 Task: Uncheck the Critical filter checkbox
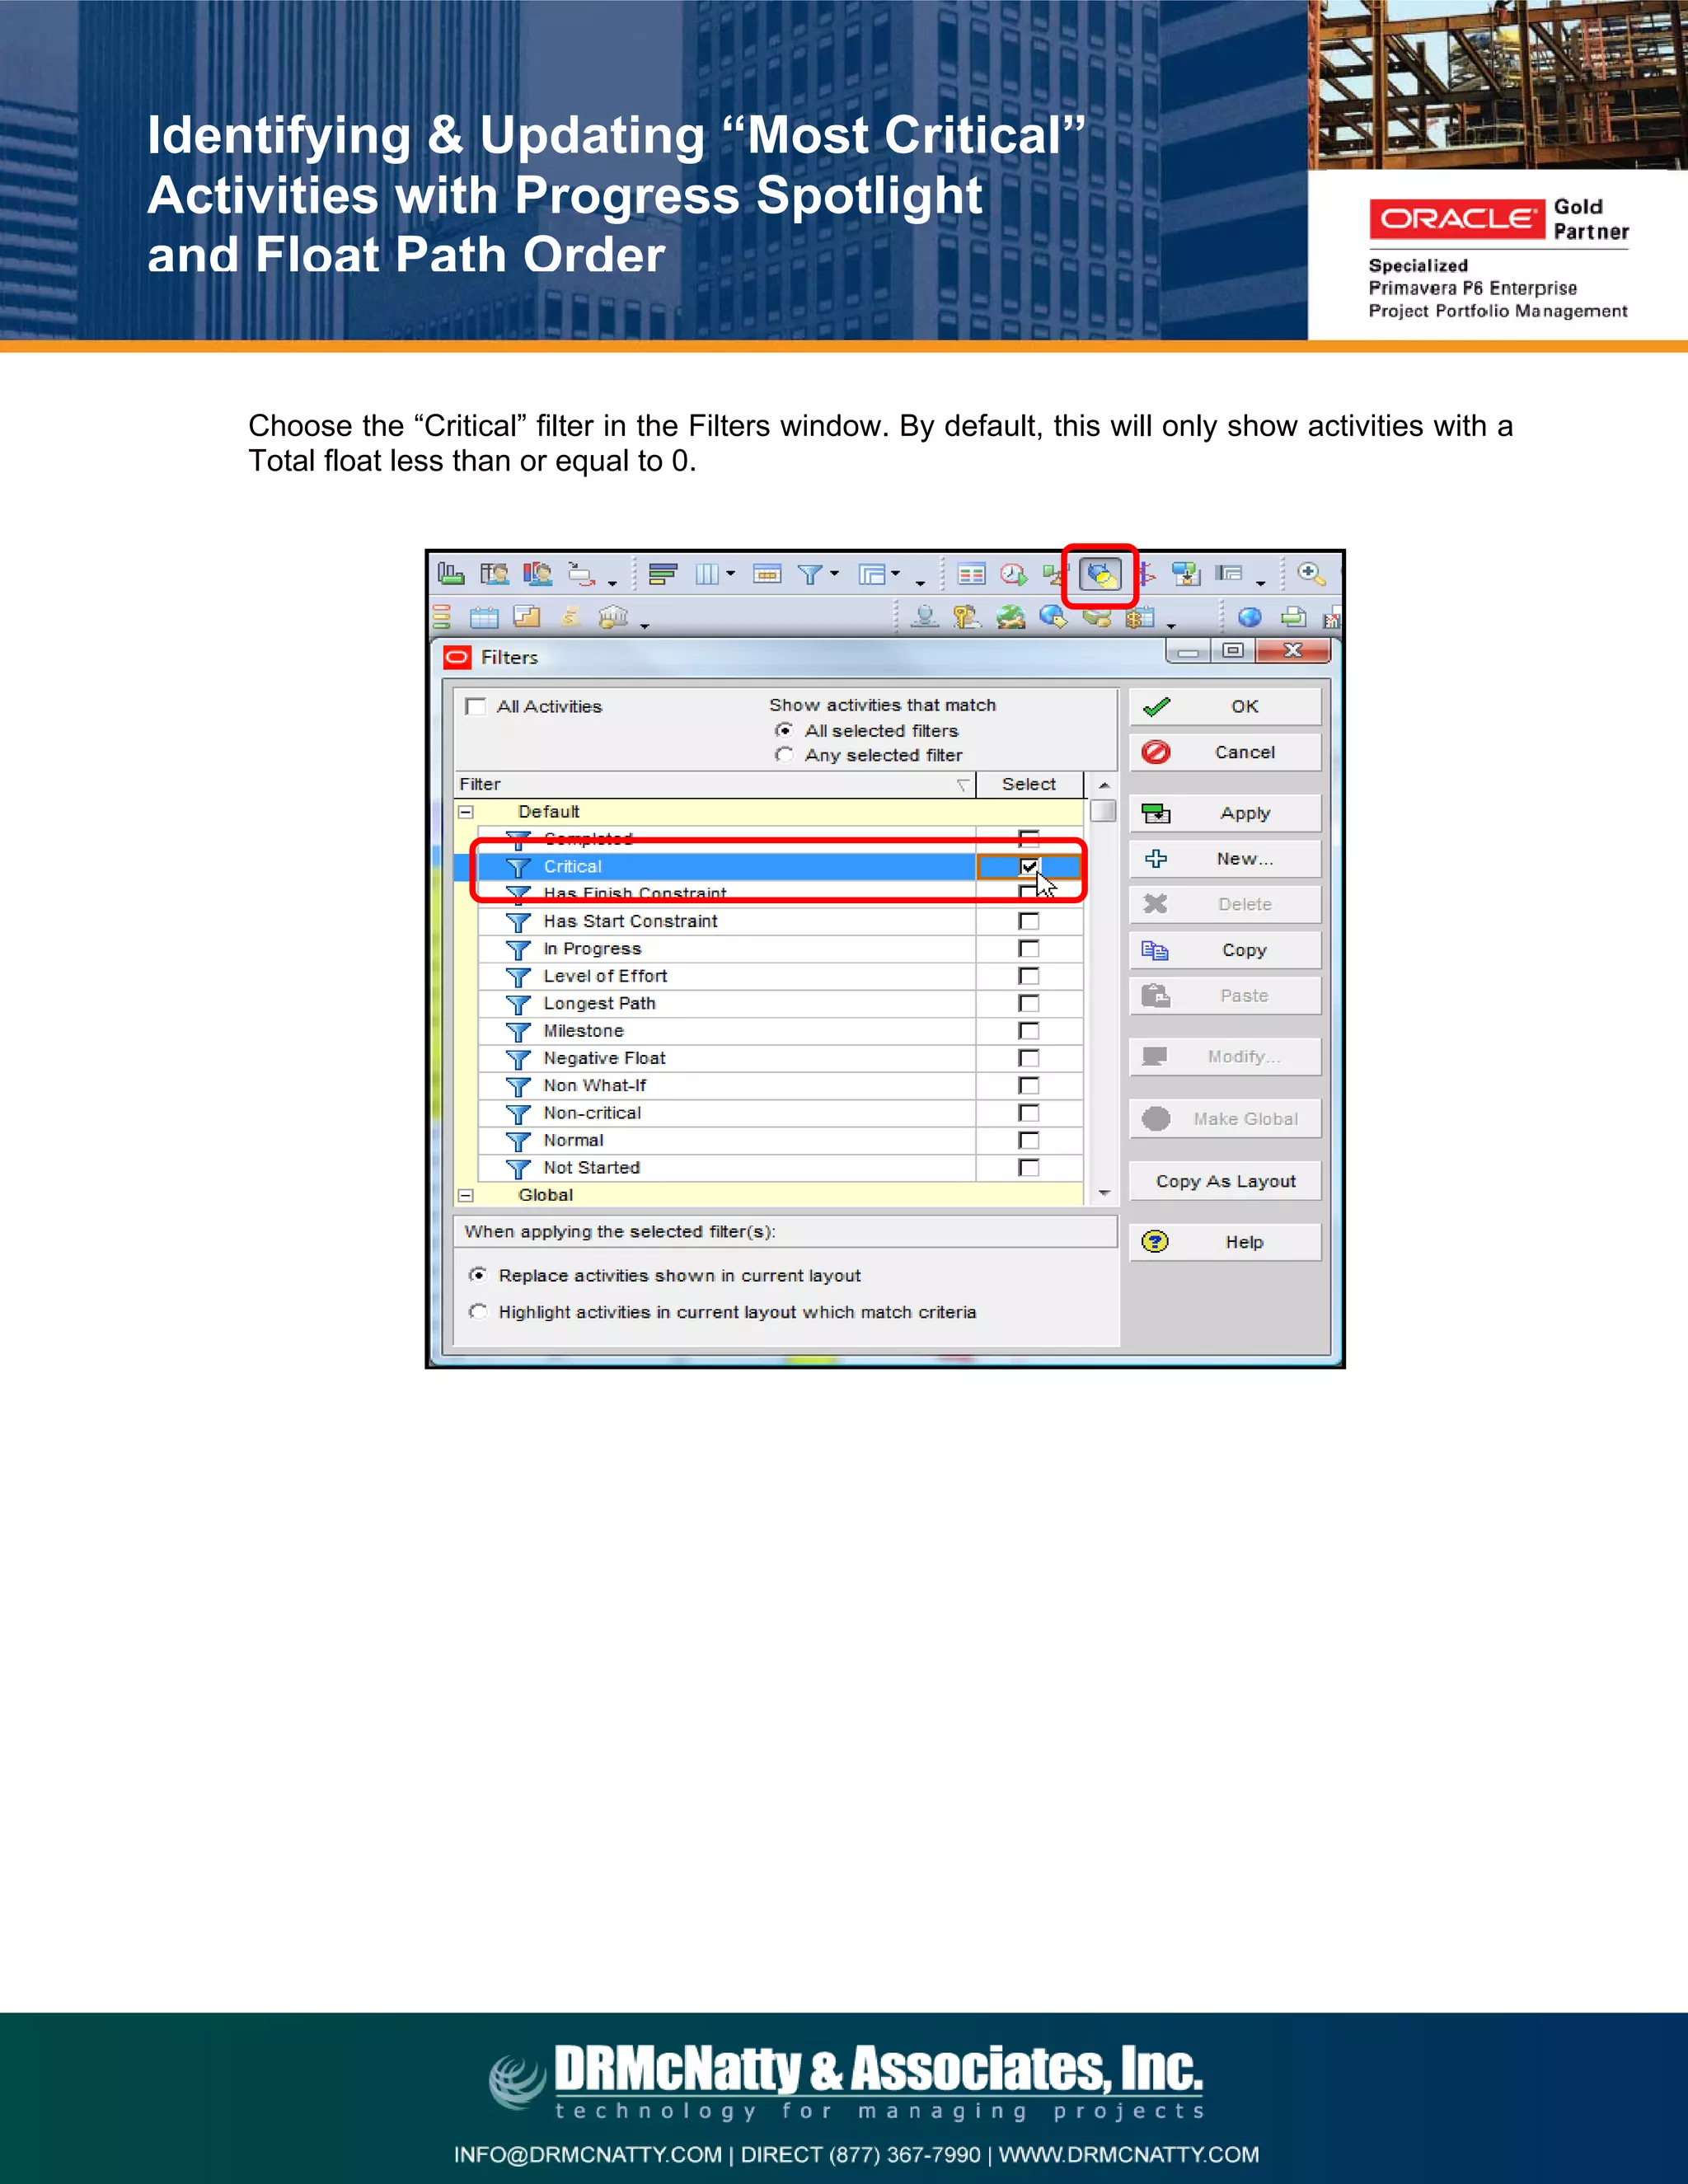pos(1029,867)
